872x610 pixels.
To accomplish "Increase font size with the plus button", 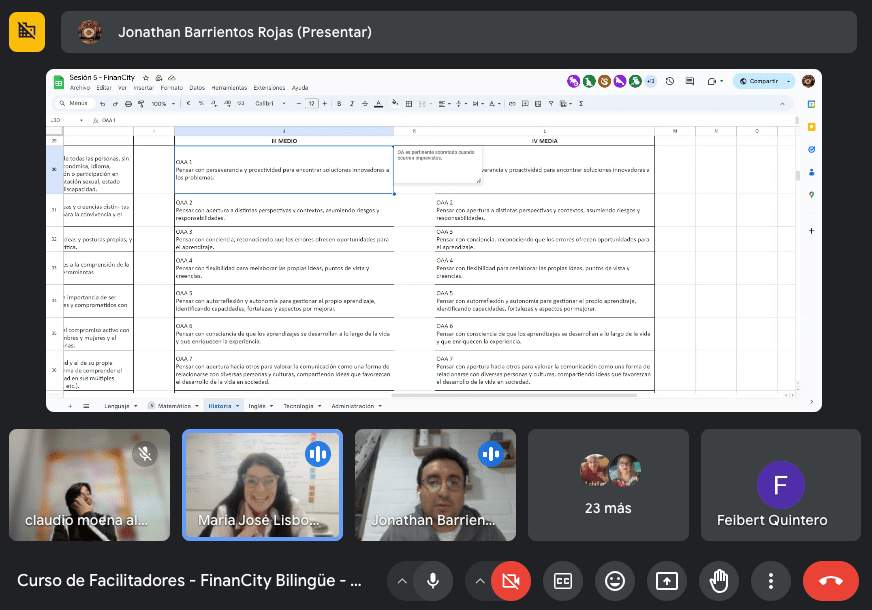I will point(325,104).
